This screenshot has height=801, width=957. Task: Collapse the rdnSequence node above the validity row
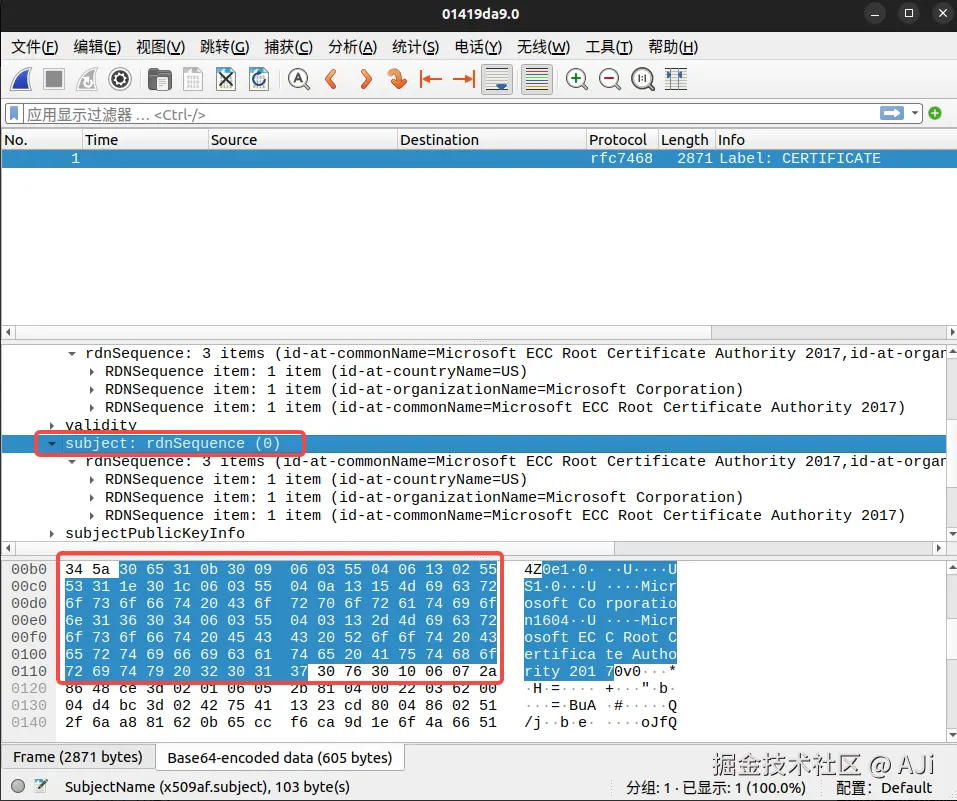pos(72,353)
